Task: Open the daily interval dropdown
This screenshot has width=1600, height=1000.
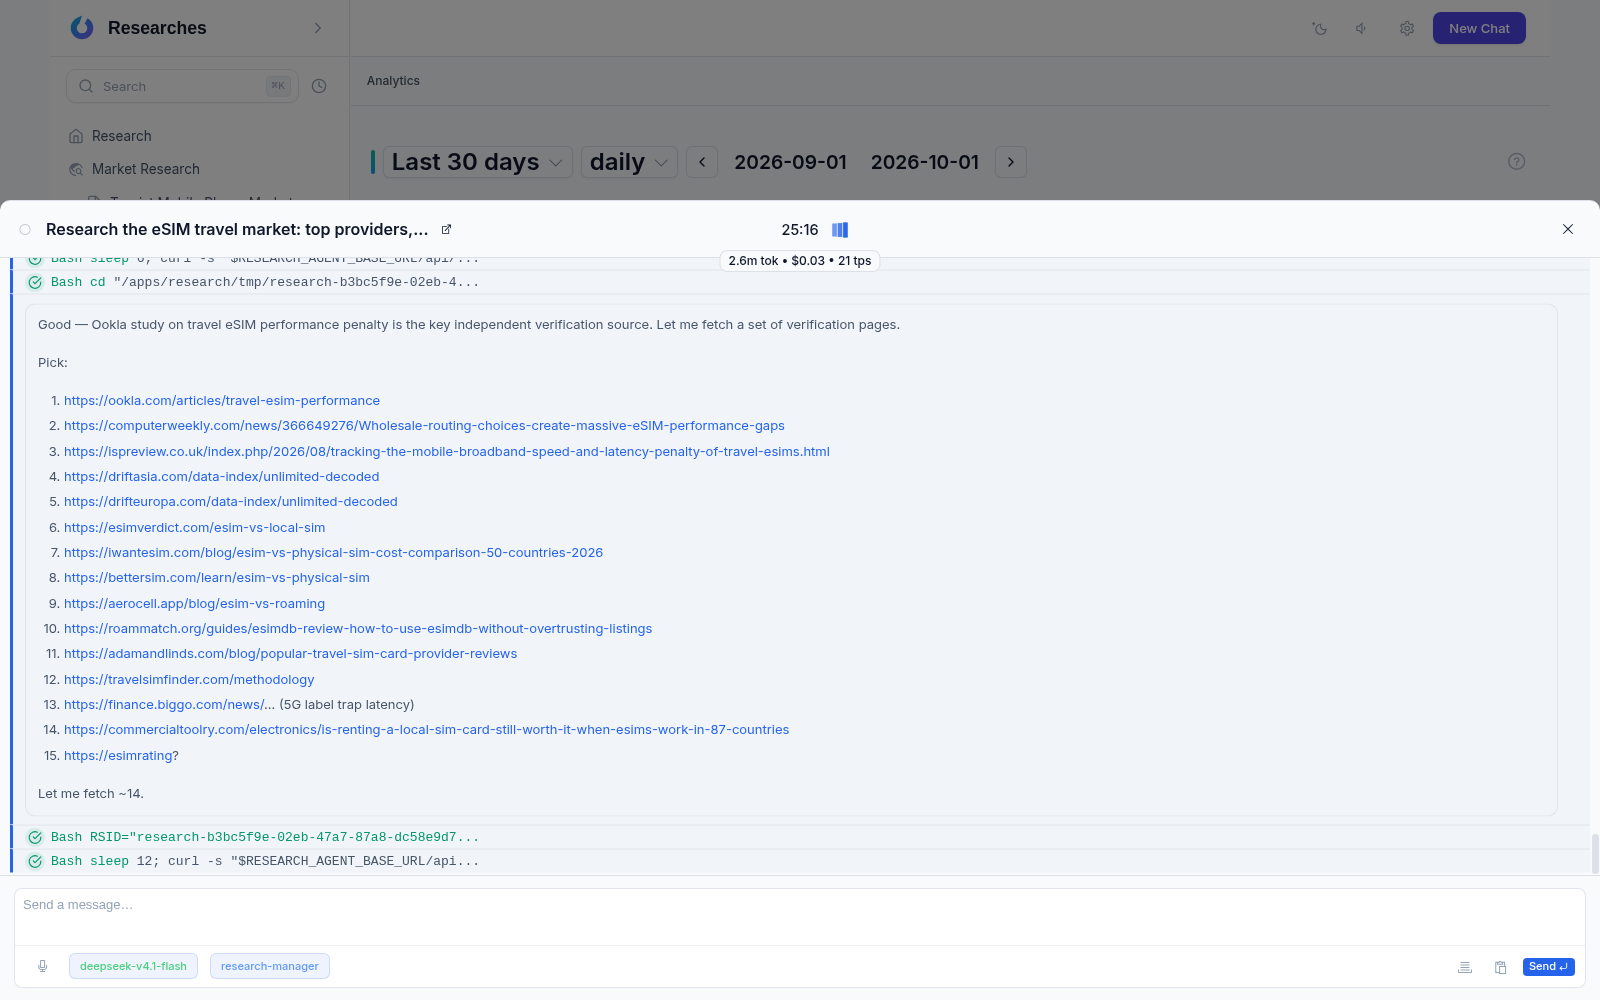Action: click(x=629, y=162)
